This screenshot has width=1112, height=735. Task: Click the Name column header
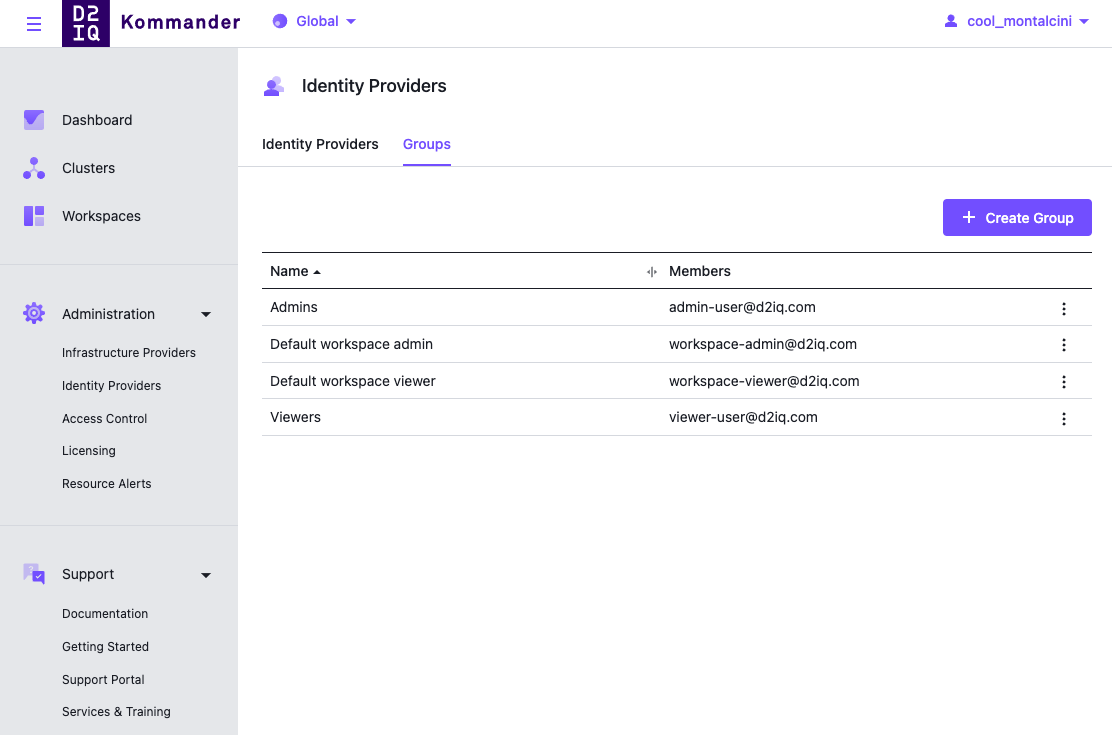click(x=289, y=271)
